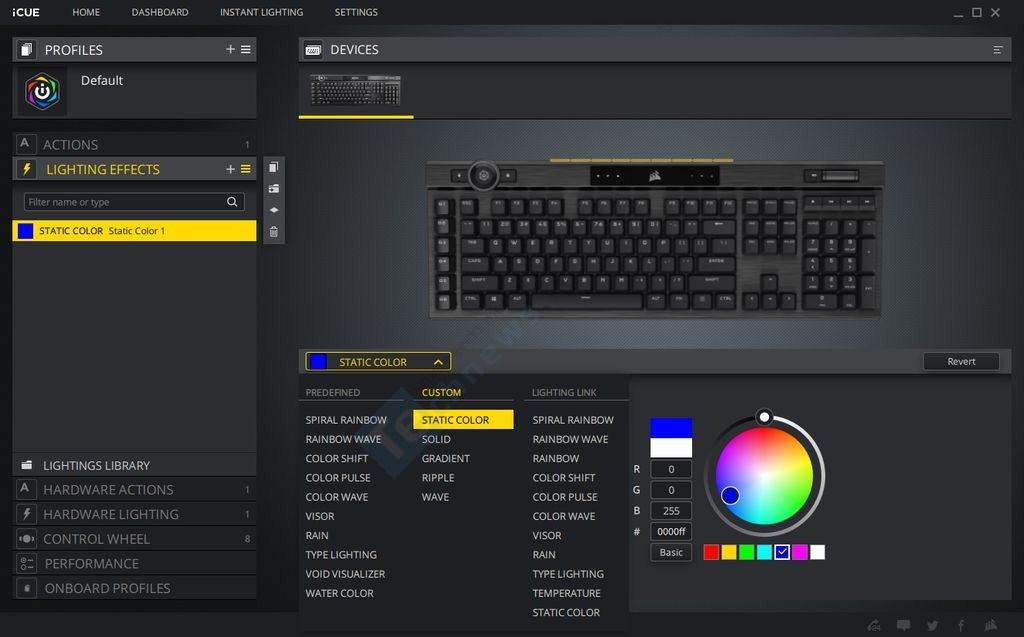This screenshot has width=1024, height=637.
Task: Open the Facebook icon in the footer
Action: pyautogui.click(x=961, y=625)
